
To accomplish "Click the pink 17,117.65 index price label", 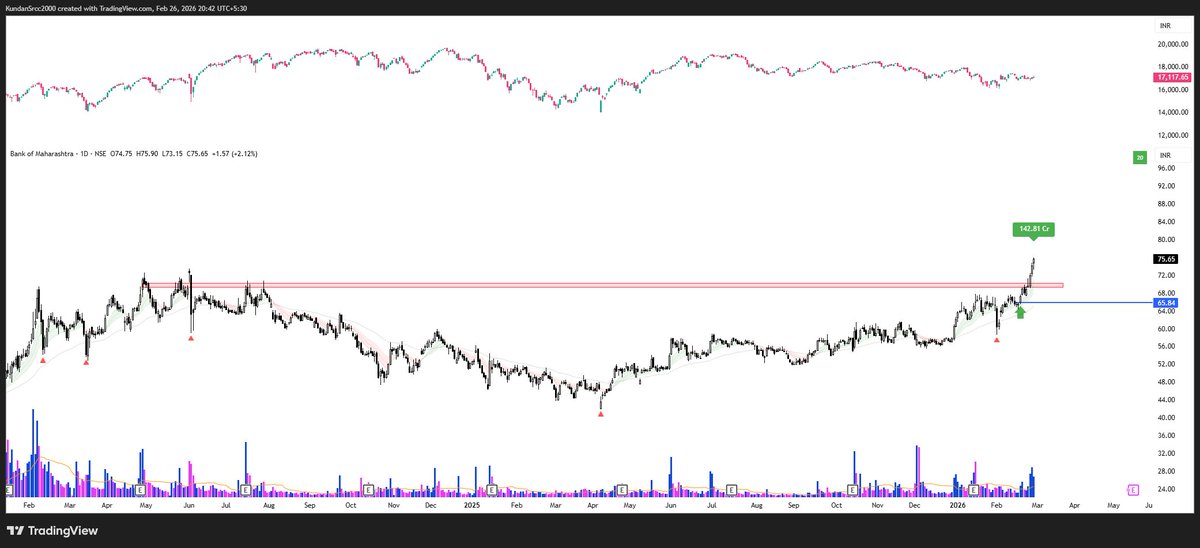I will pos(1170,76).
